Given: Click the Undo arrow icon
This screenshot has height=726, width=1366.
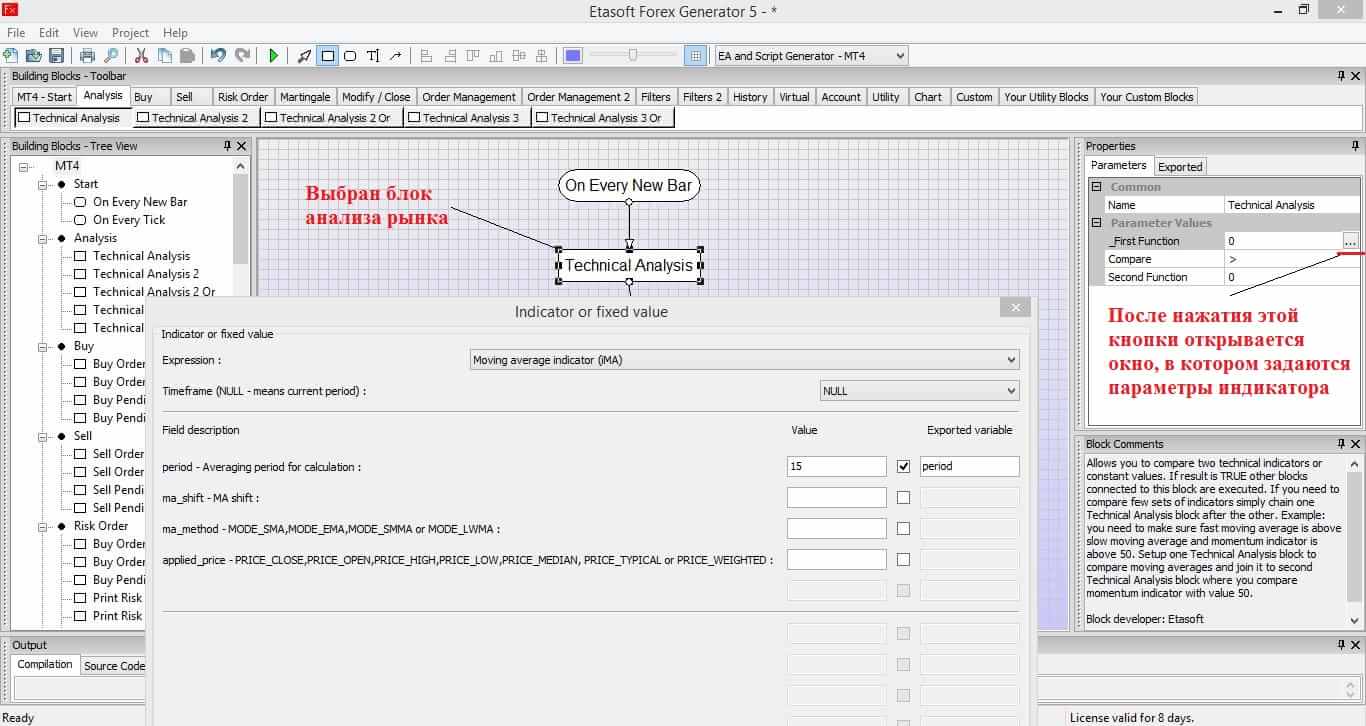Looking at the screenshot, I should [x=218, y=56].
